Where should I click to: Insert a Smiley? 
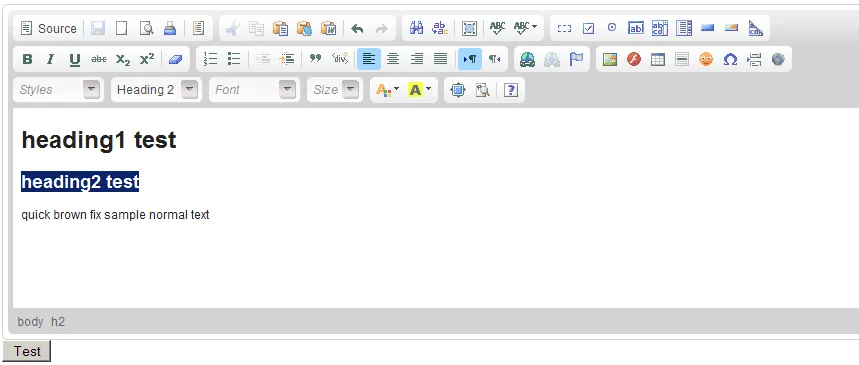[x=706, y=59]
